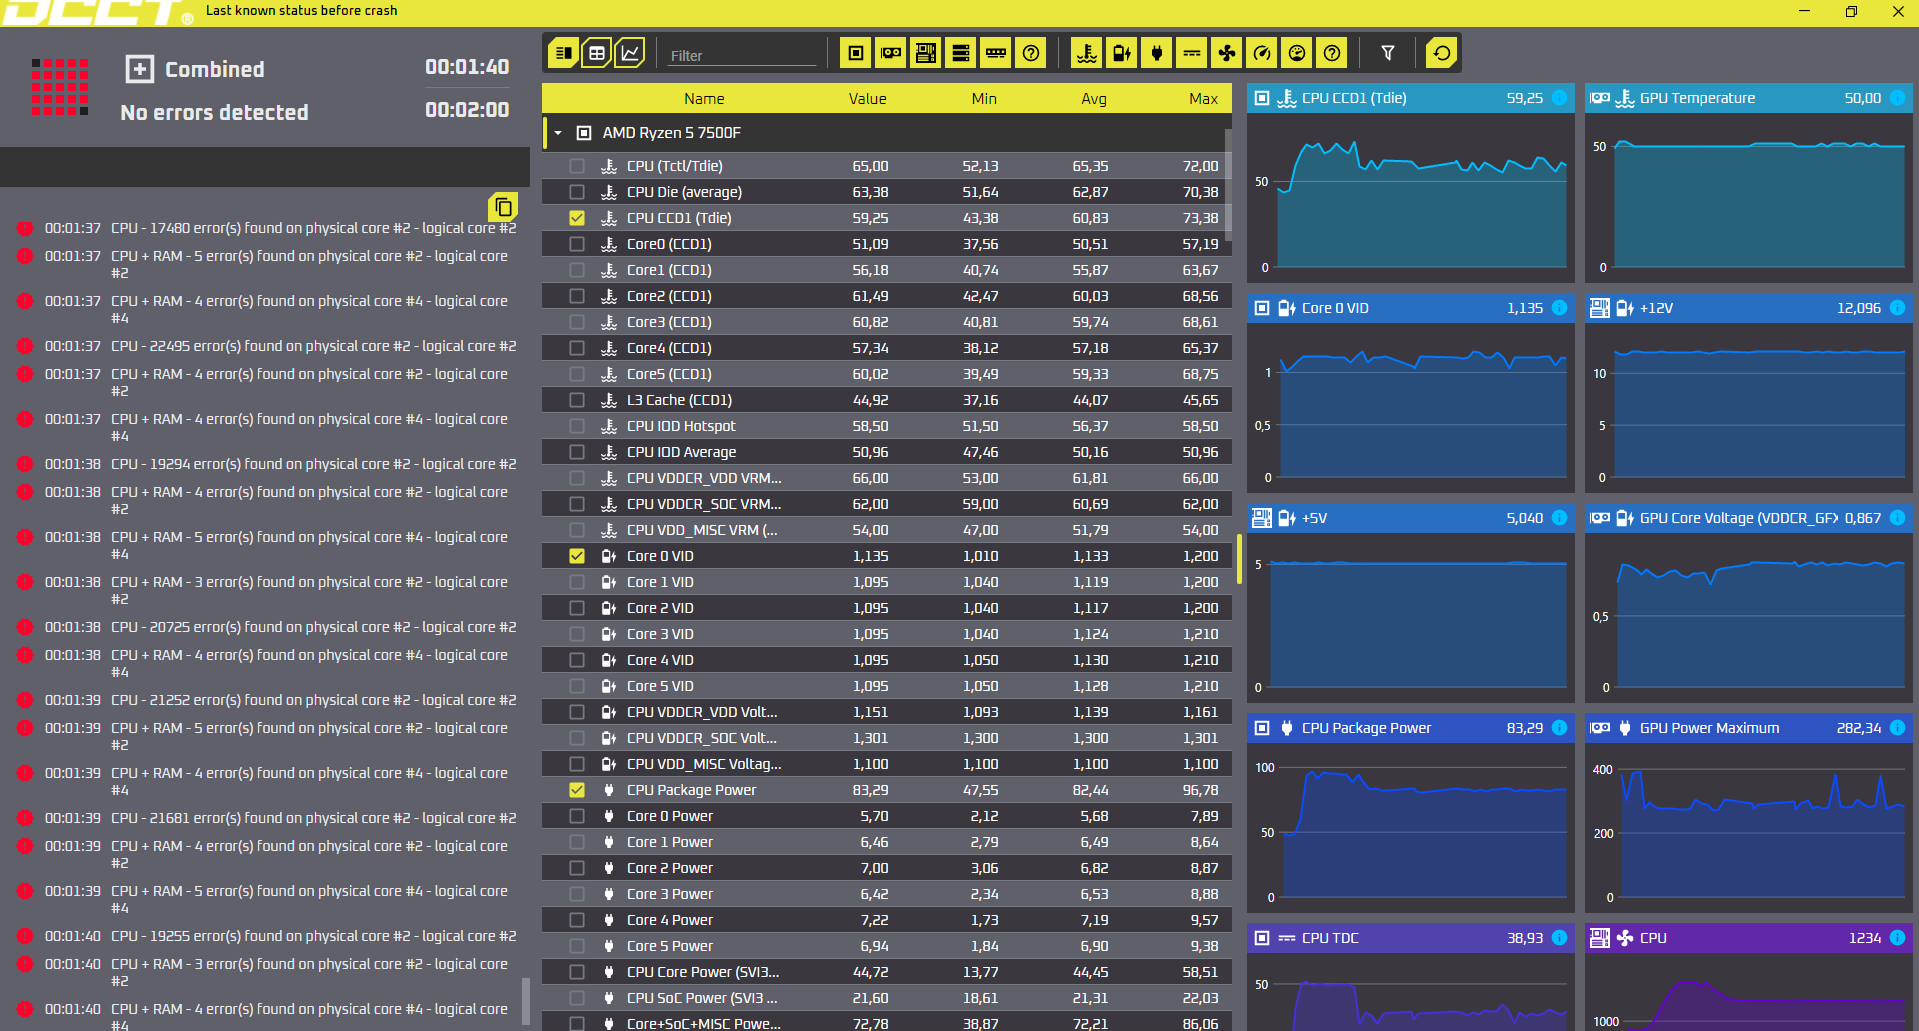Switch to graph-only monitoring view
The width and height of the screenshot is (1919, 1031).
630,53
